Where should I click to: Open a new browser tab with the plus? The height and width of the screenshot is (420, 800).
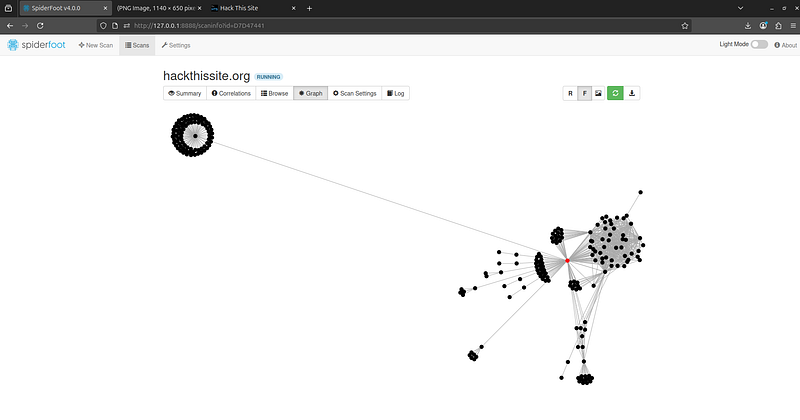point(309,8)
